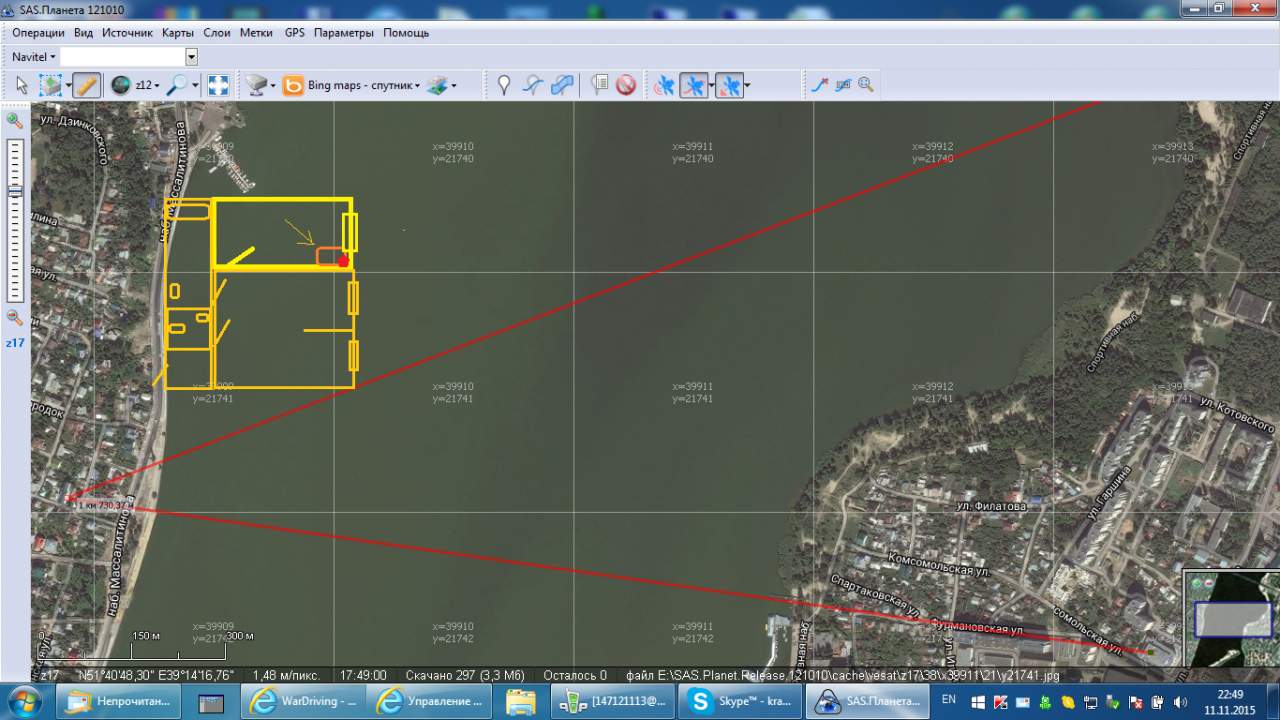The height and width of the screenshot is (720, 1280).
Task: Toggle full screen map view
Action: coord(218,85)
